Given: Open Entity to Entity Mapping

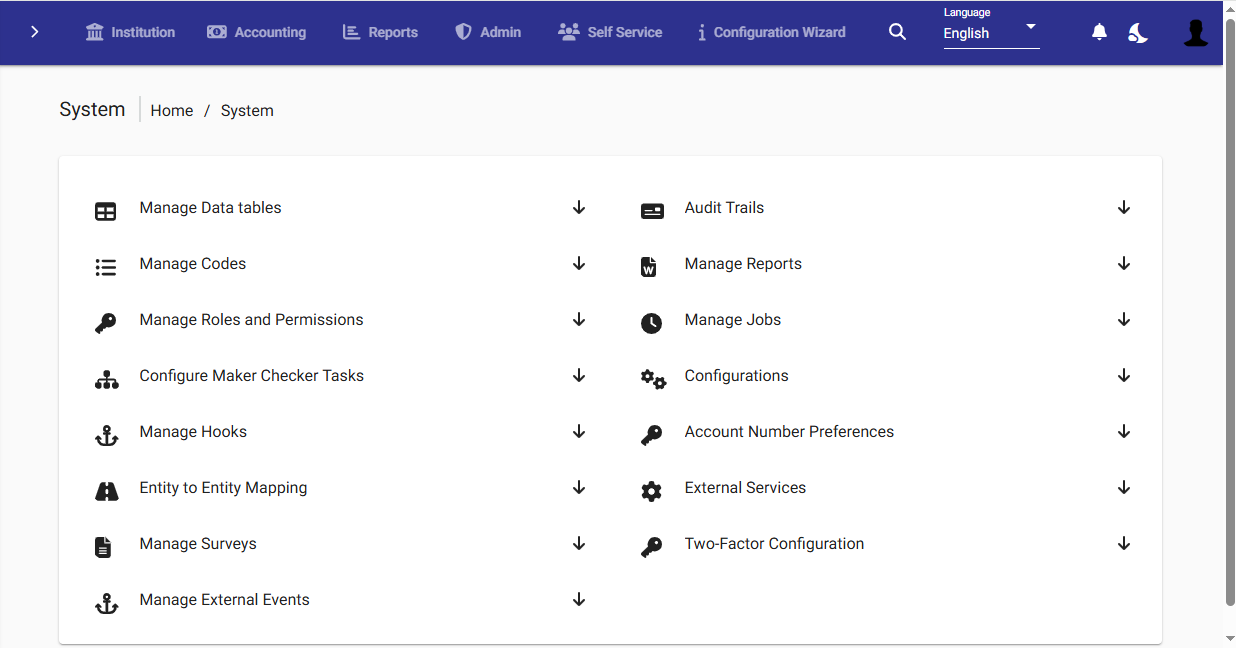Looking at the screenshot, I should coord(223,488).
